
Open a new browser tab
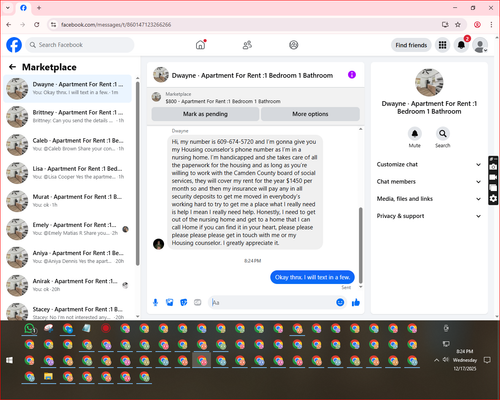39,8
